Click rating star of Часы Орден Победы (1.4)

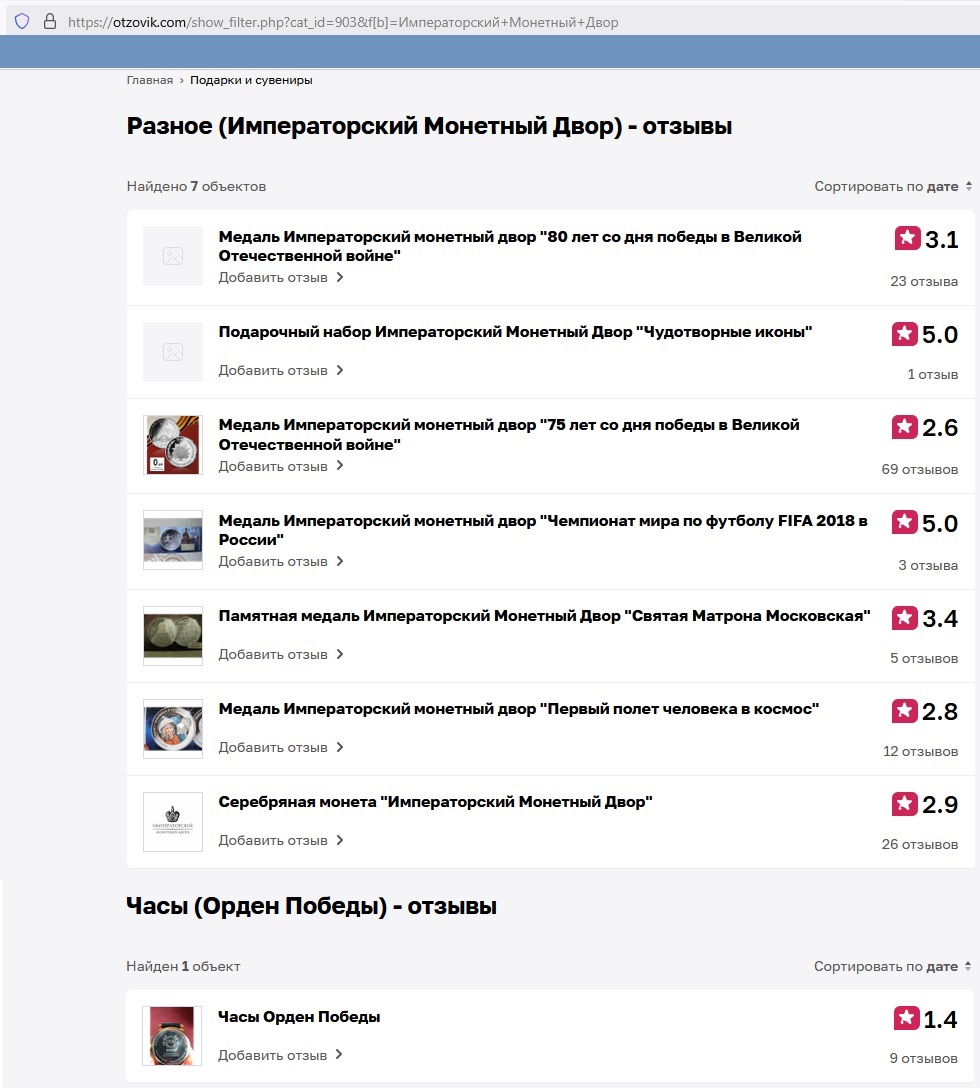point(906,1018)
